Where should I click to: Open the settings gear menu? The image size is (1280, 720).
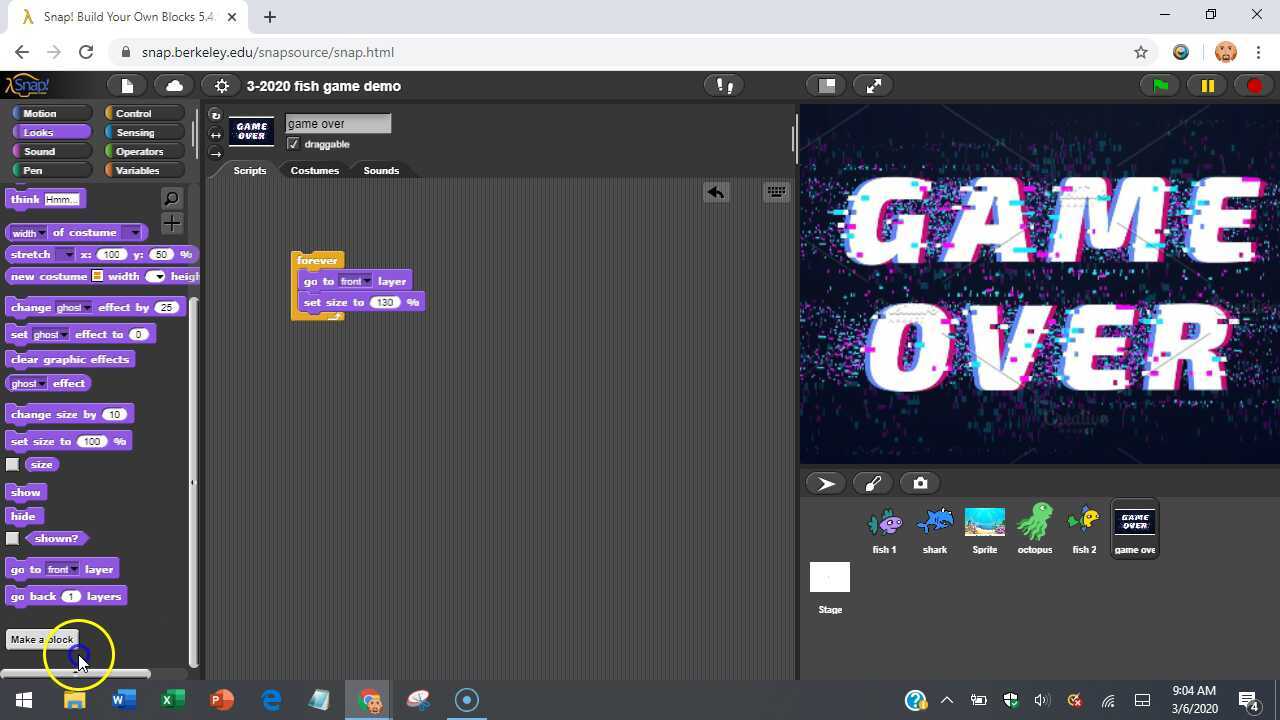(222, 86)
